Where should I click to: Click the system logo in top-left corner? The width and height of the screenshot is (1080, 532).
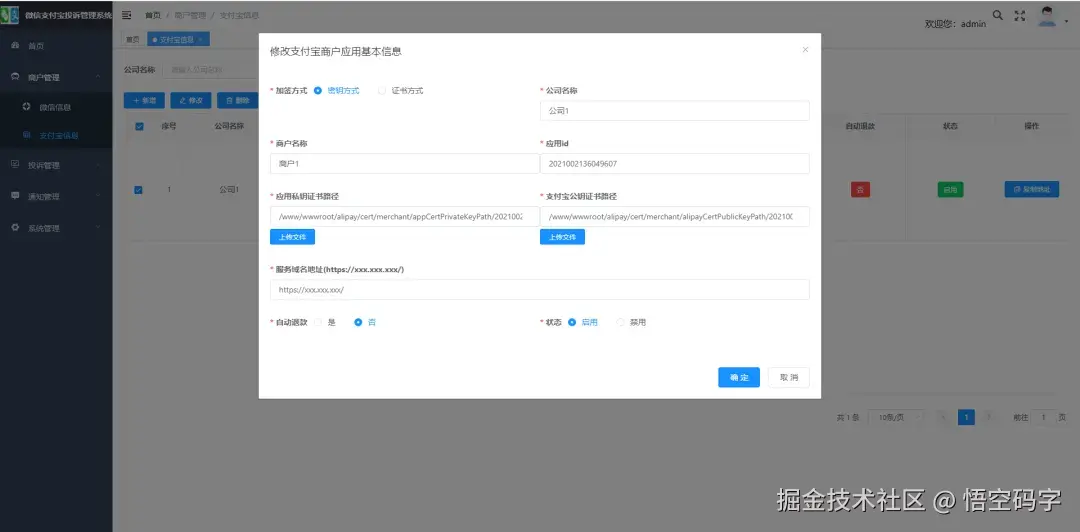click(10, 15)
